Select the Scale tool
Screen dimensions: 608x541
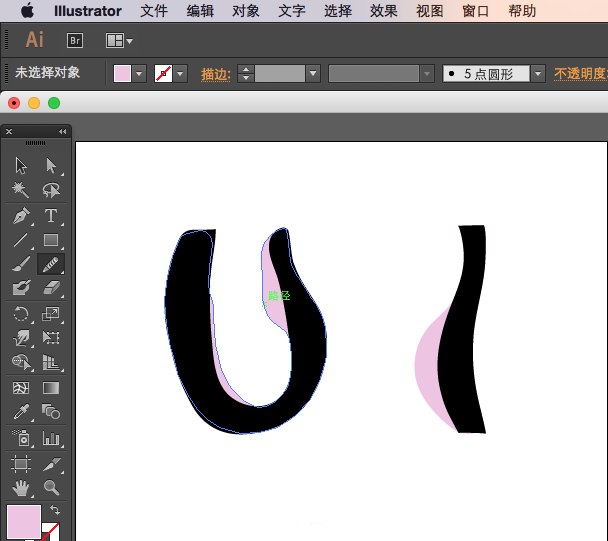(51, 314)
